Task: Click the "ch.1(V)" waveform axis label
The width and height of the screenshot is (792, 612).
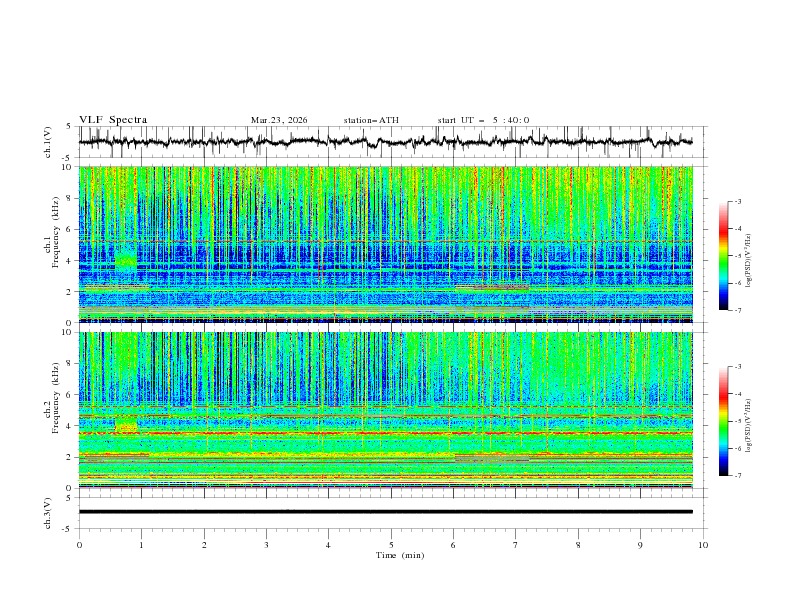Action: [x=48, y=142]
